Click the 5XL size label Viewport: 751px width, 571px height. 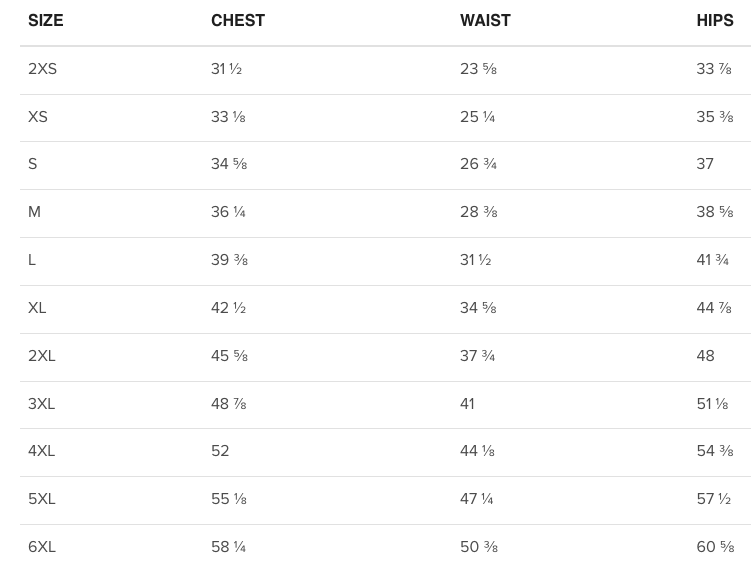tap(42, 499)
